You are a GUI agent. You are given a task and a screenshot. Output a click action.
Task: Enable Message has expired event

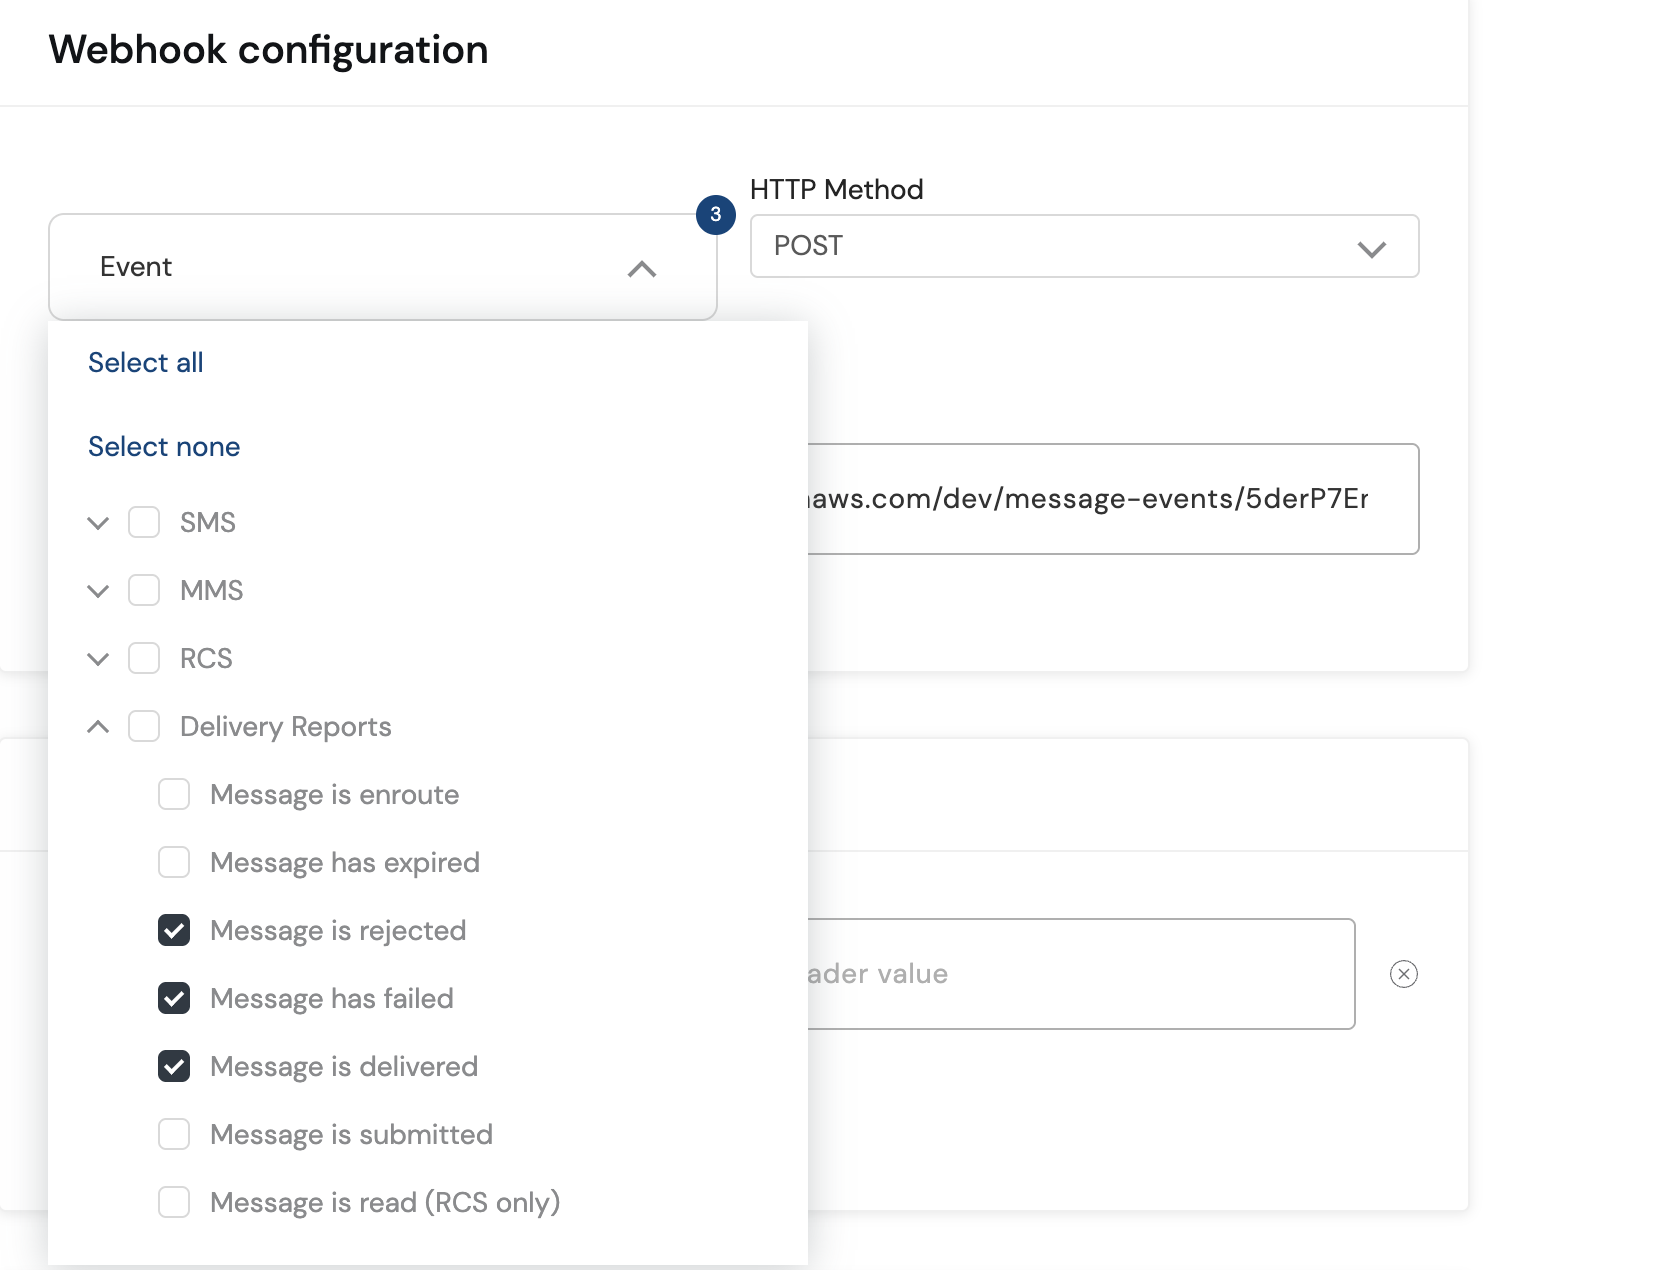point(174,862)
